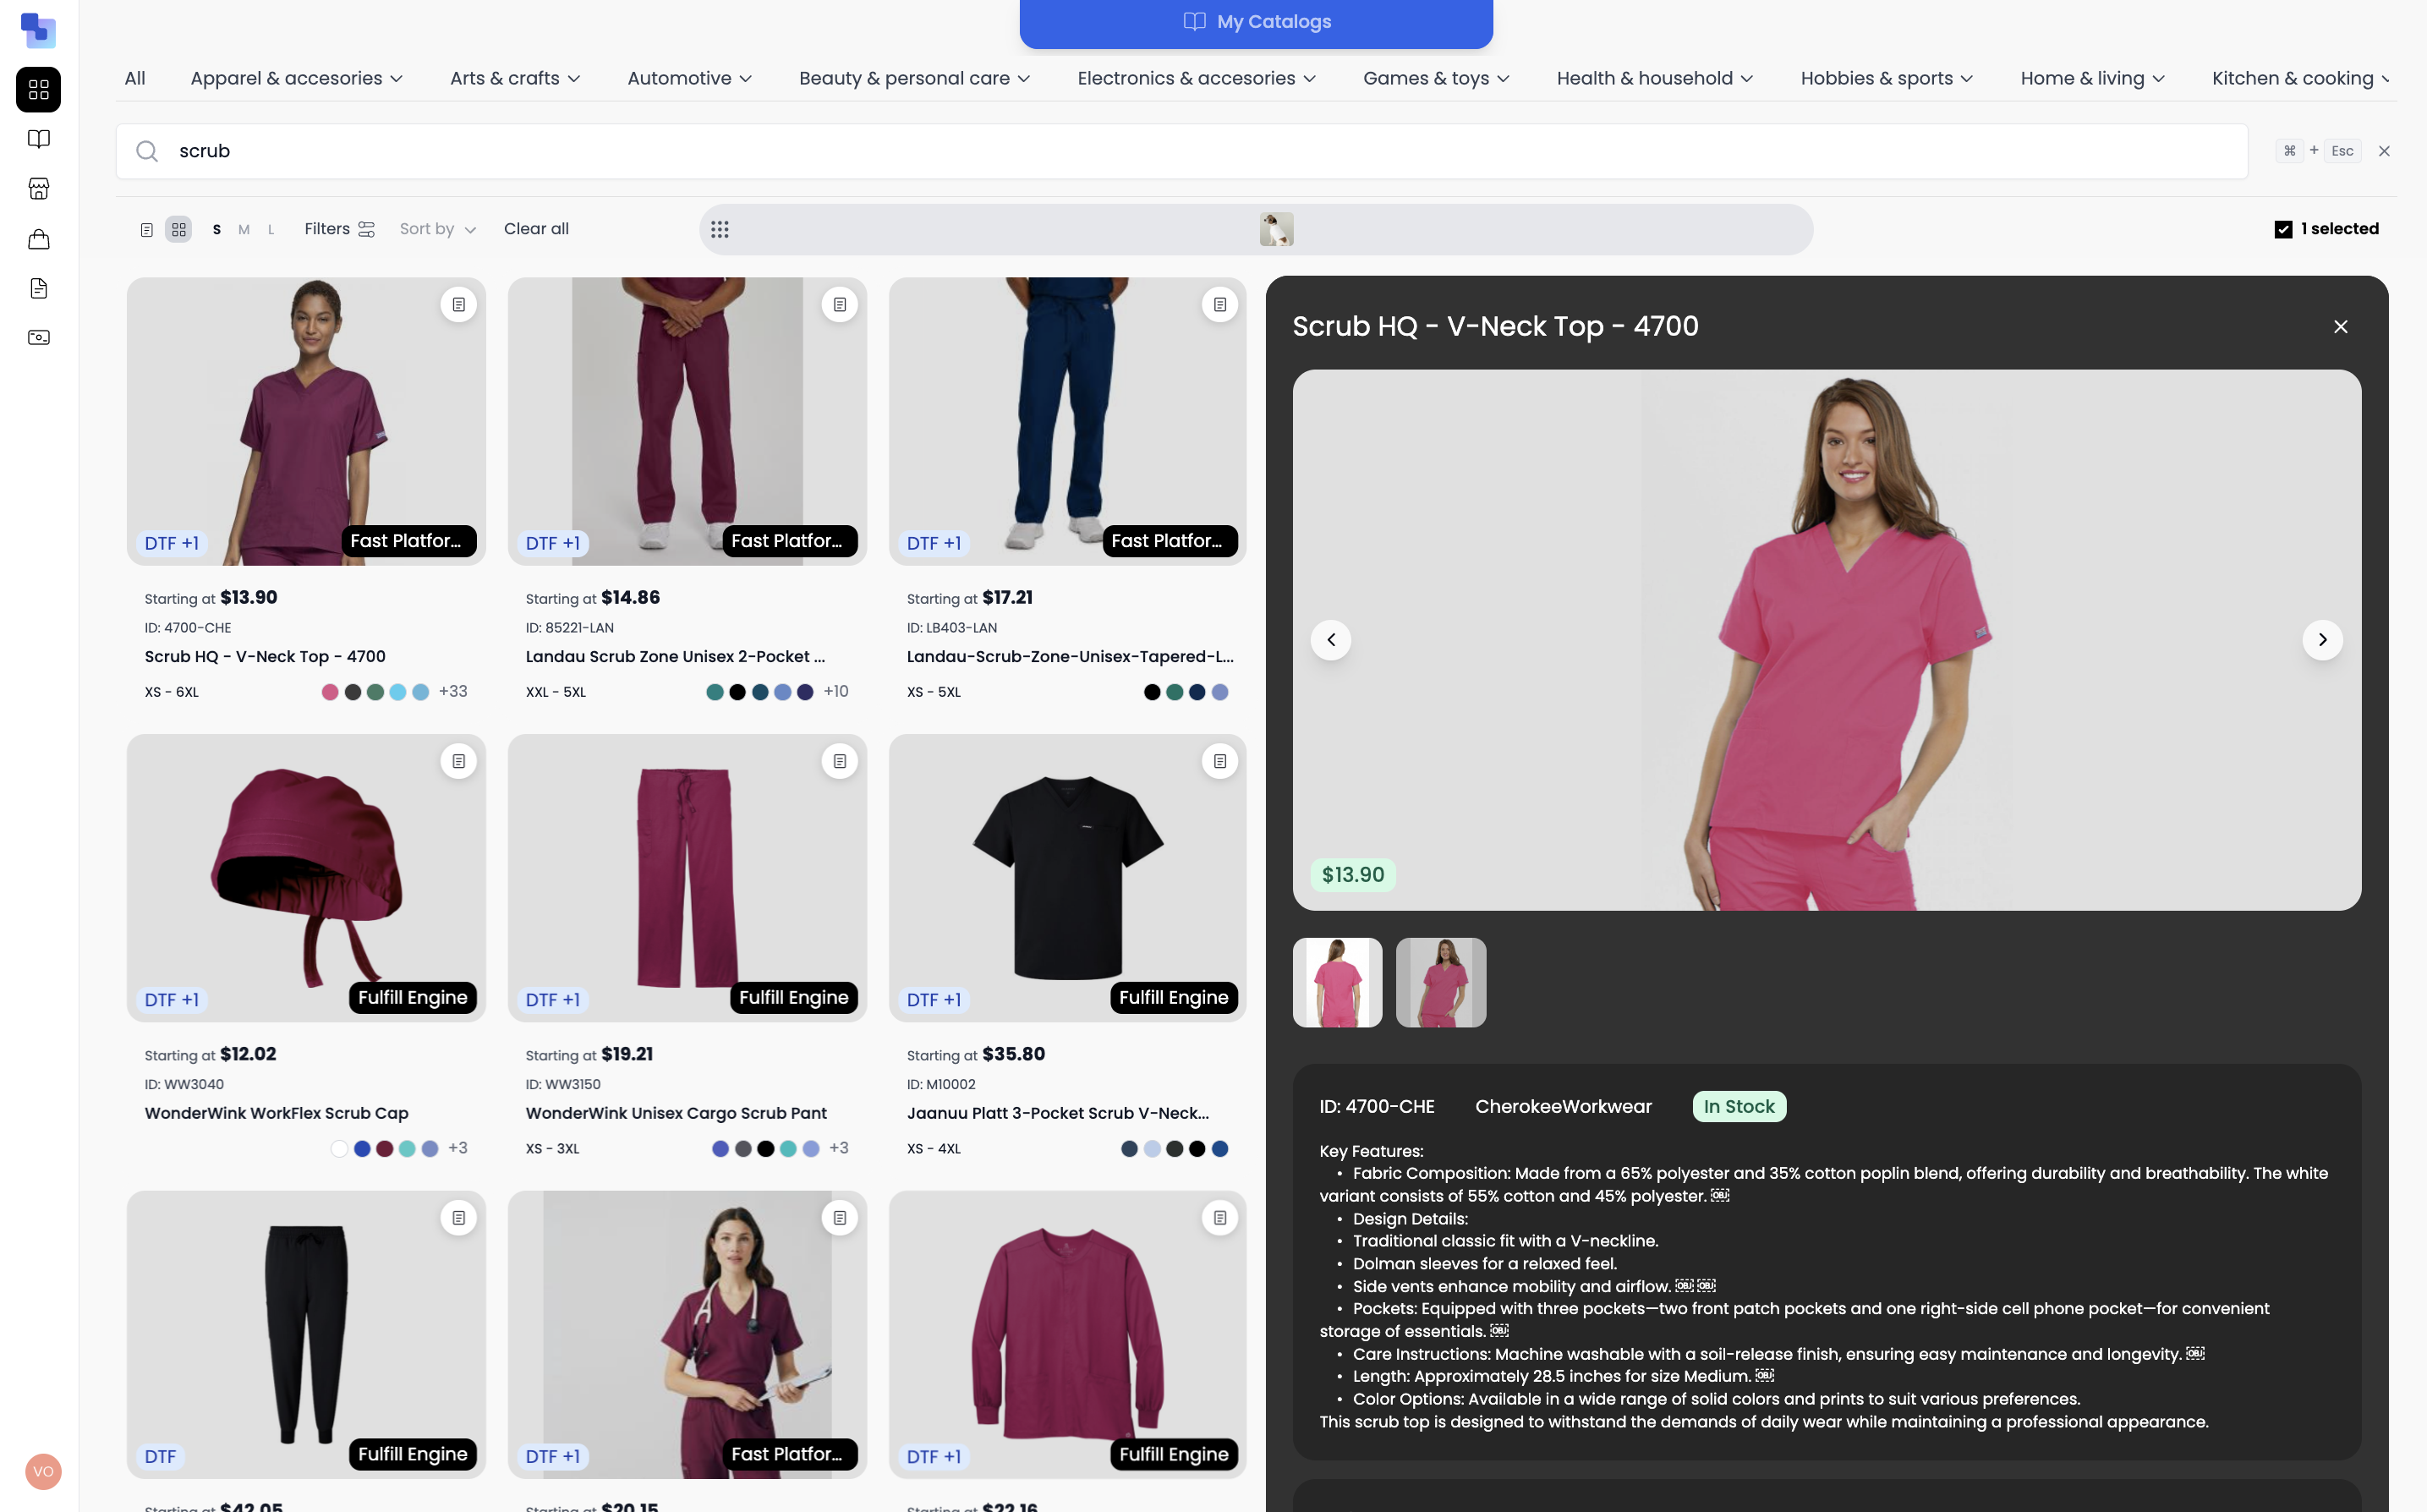The height and width of the screenshot is (1512, 2427).
Task: Select the All category tab
Action: pos(135,78)
